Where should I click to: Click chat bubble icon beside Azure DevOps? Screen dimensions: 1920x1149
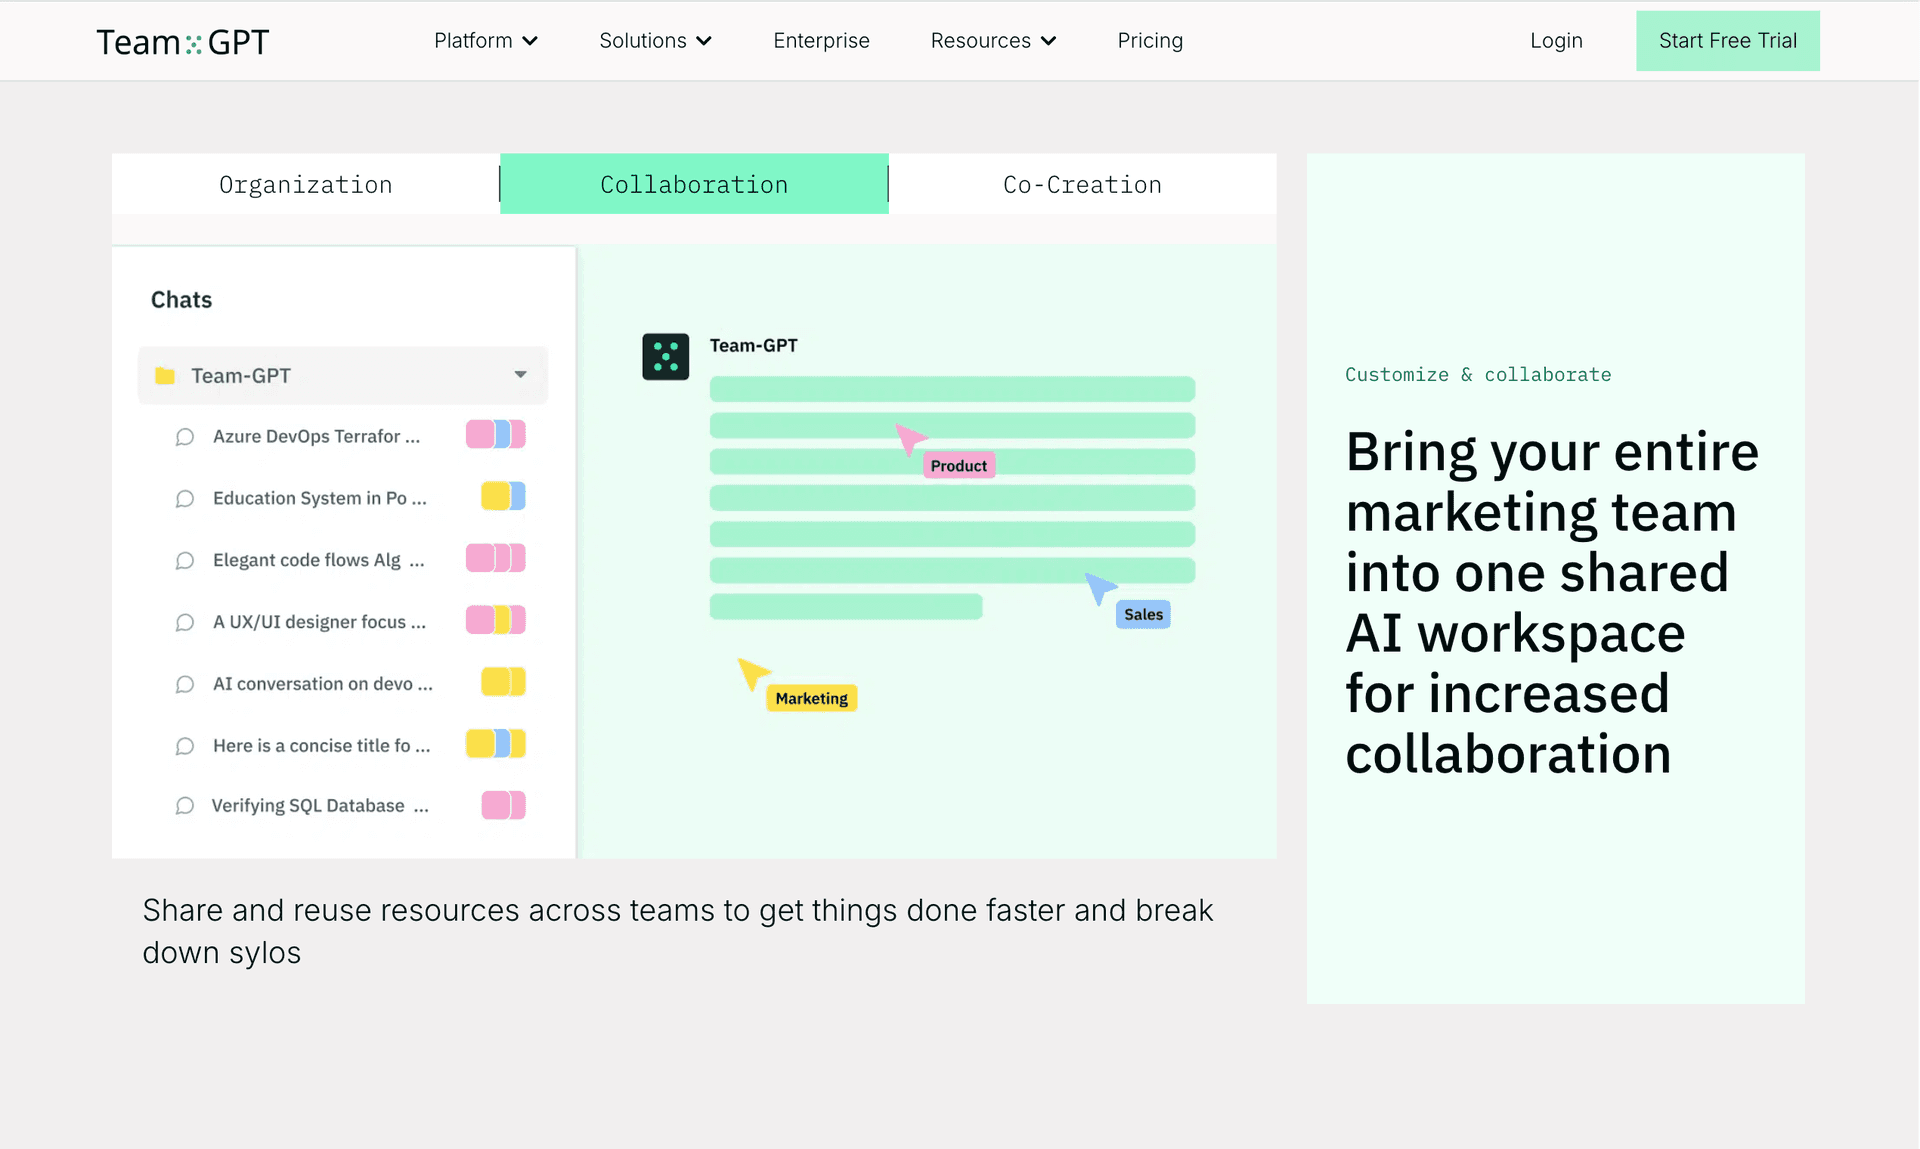coord(185,437)
